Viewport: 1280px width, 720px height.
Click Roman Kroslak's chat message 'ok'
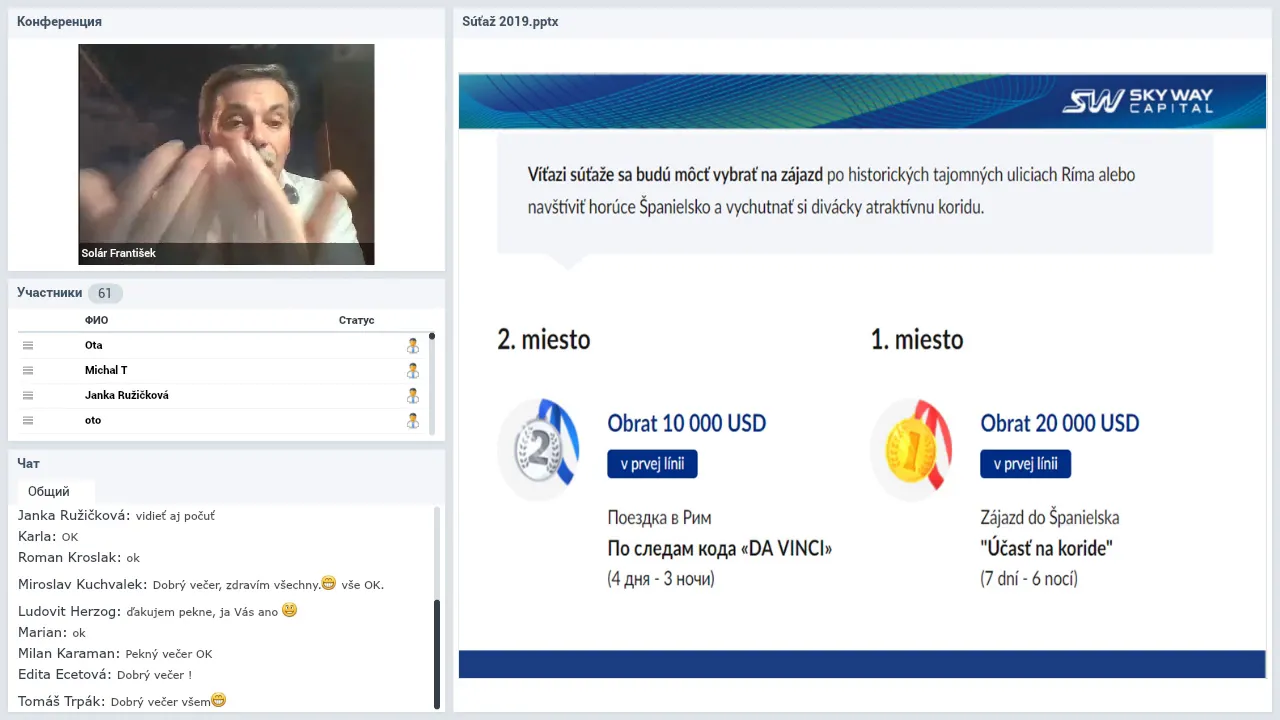pyautogui.click(x=133, y=558)
